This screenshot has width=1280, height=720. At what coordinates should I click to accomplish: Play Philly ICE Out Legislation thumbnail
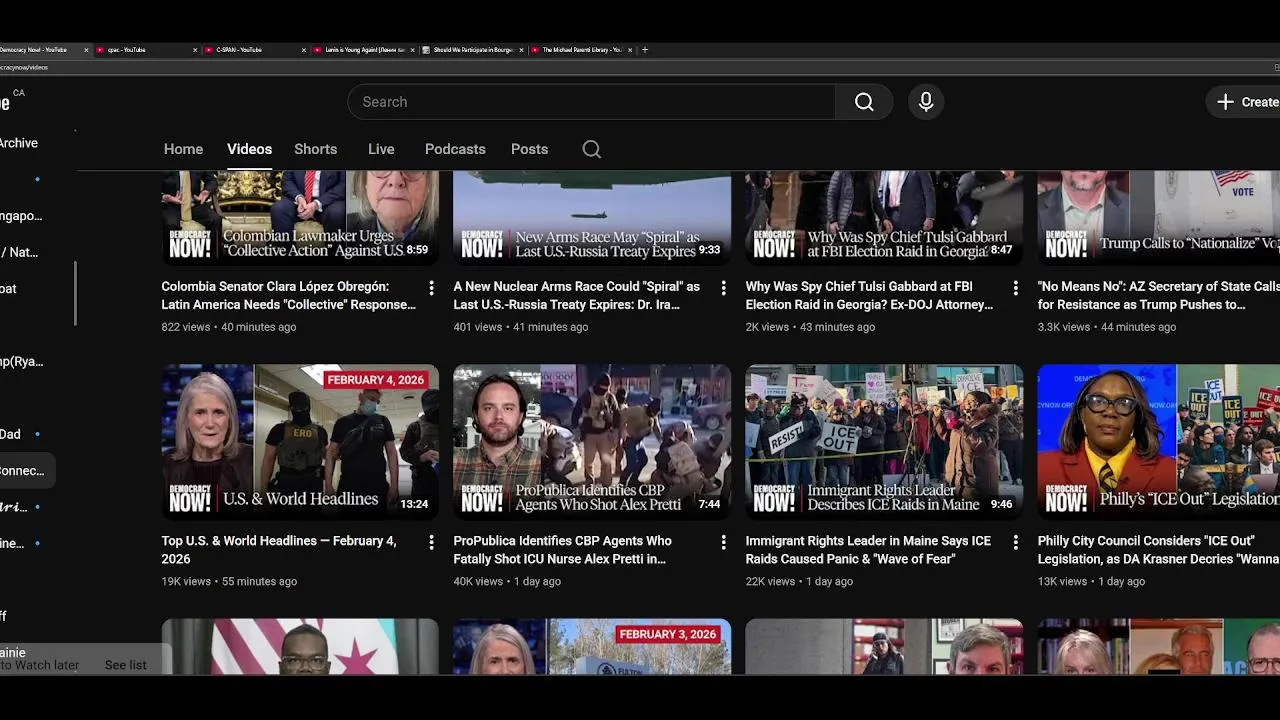(1159, 442)
